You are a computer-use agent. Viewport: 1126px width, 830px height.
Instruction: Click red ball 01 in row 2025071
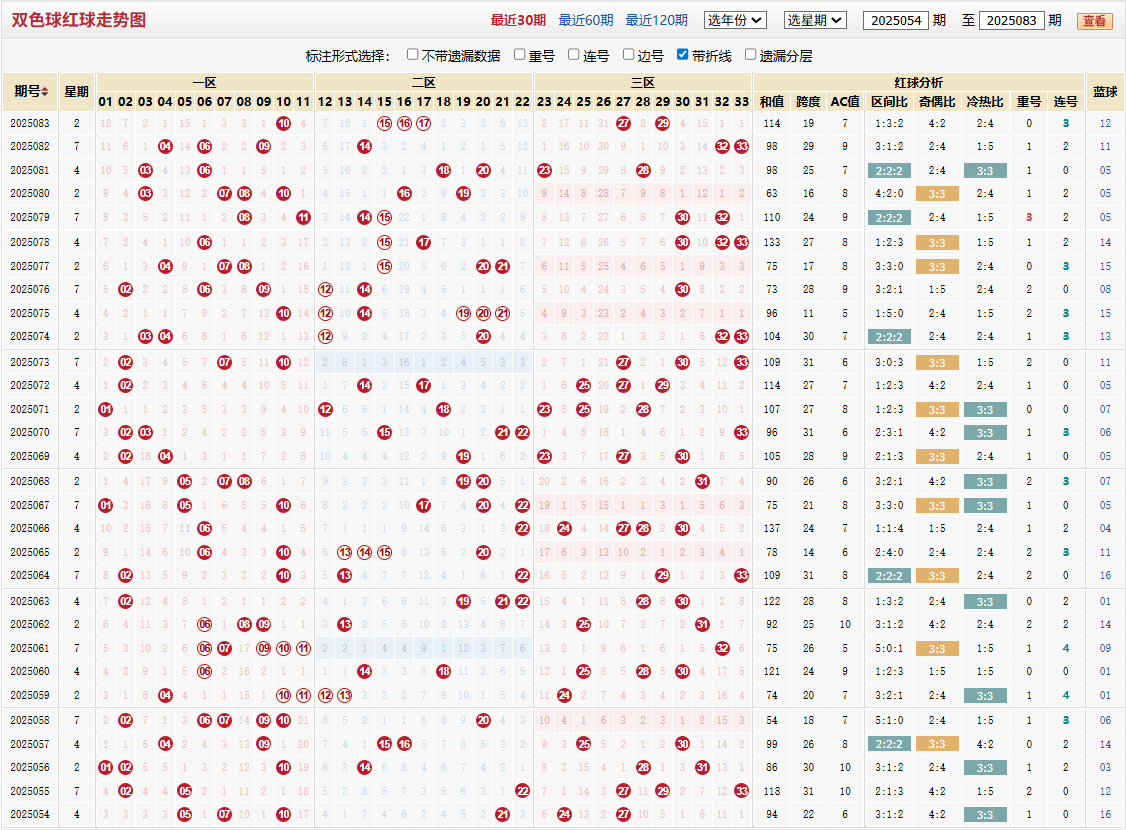click(106, 409)
